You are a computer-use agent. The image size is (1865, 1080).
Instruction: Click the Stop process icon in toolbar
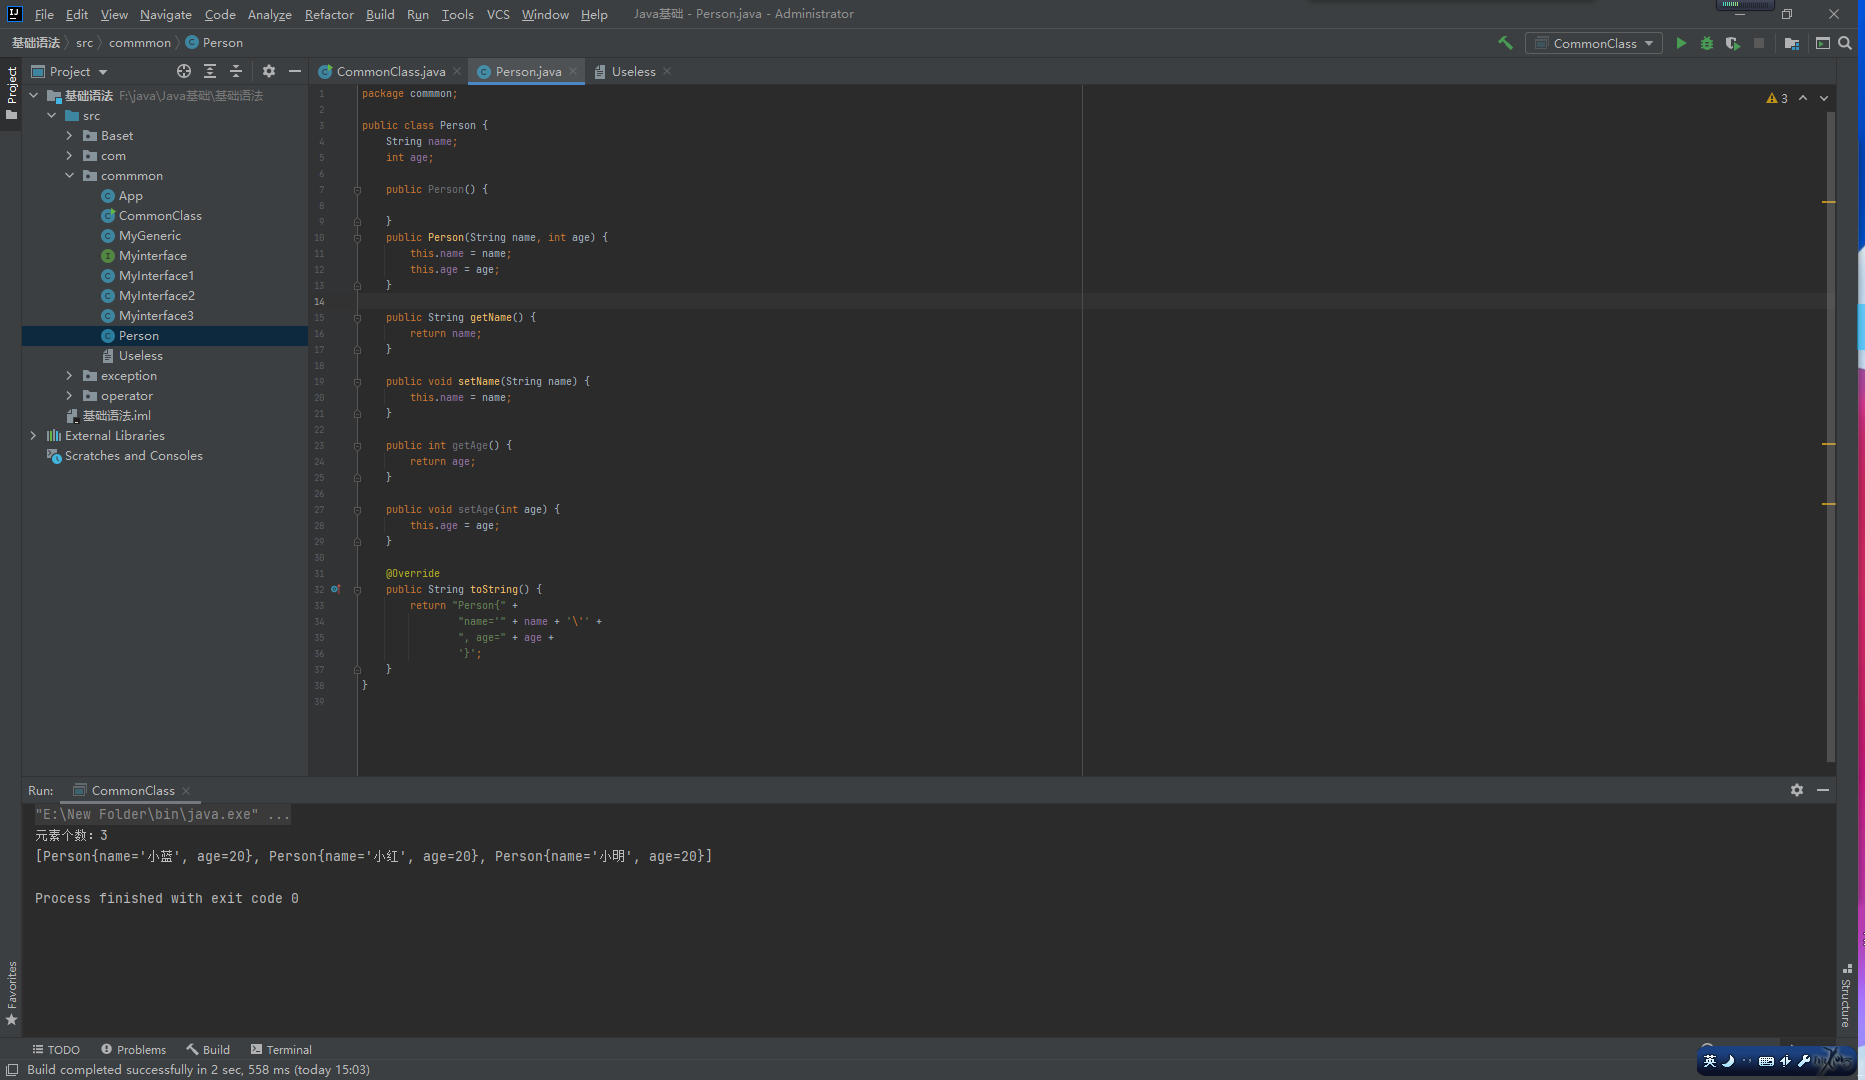1759,43
